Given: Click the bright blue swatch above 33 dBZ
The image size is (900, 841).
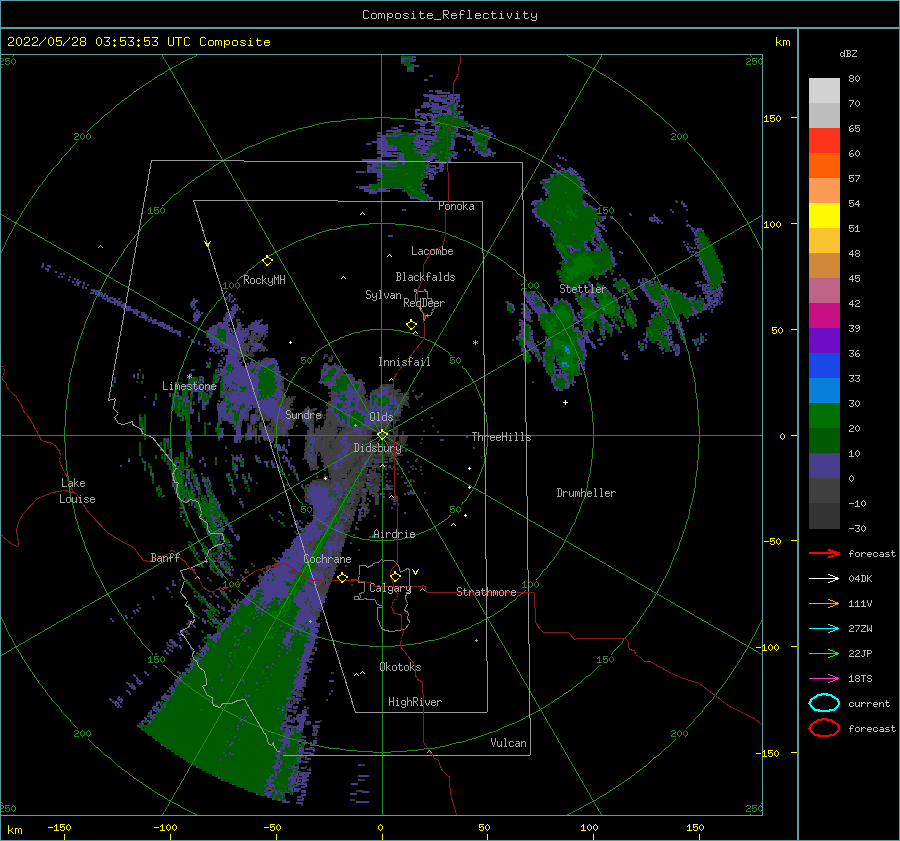Looking at the screenshot, I should tap(824, 366).
